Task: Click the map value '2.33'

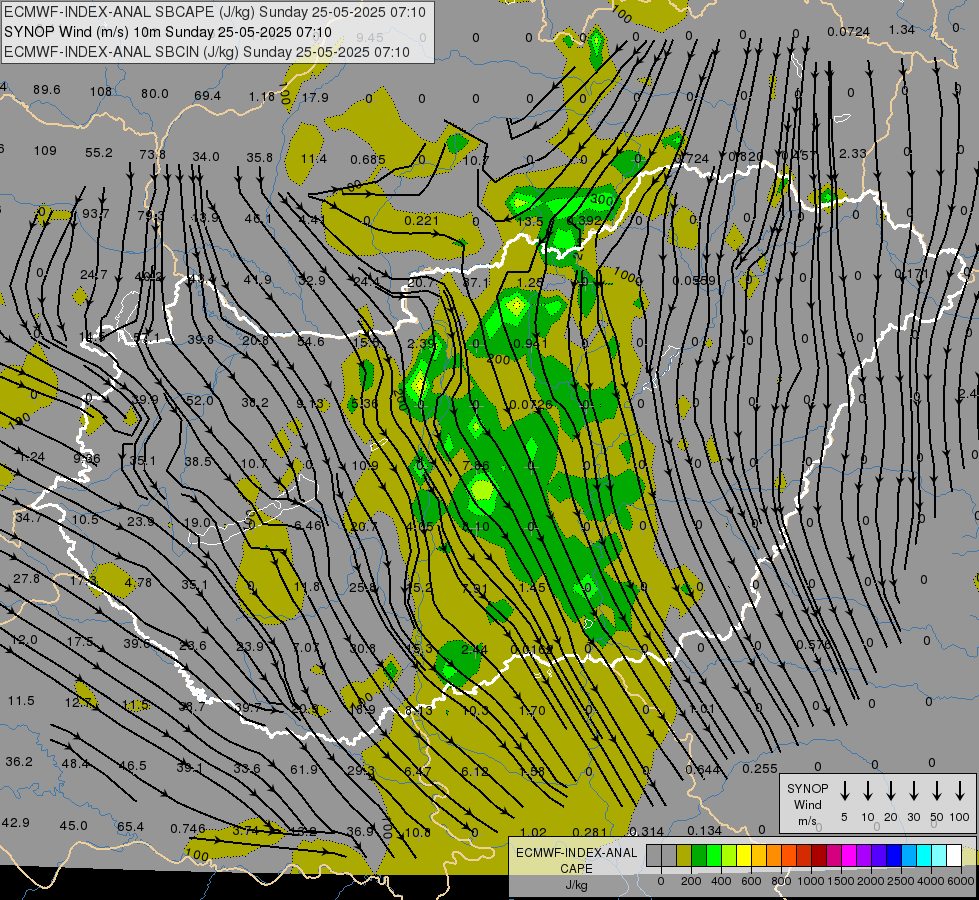Action: (x=852, y=153)
